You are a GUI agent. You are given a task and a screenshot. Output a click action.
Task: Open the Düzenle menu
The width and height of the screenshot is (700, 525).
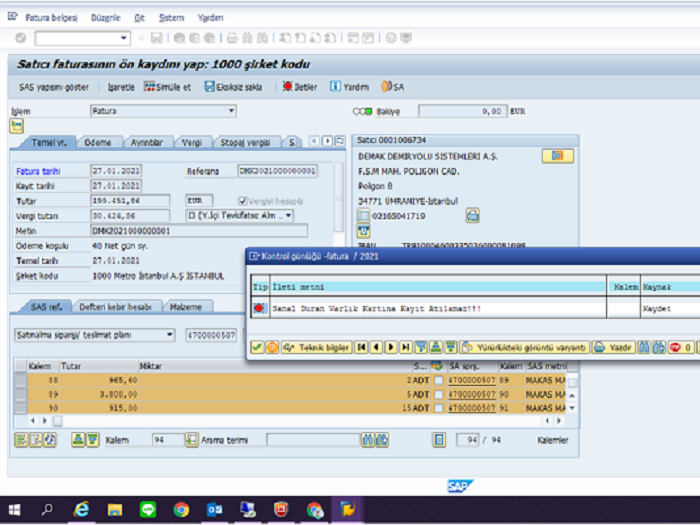106,18
